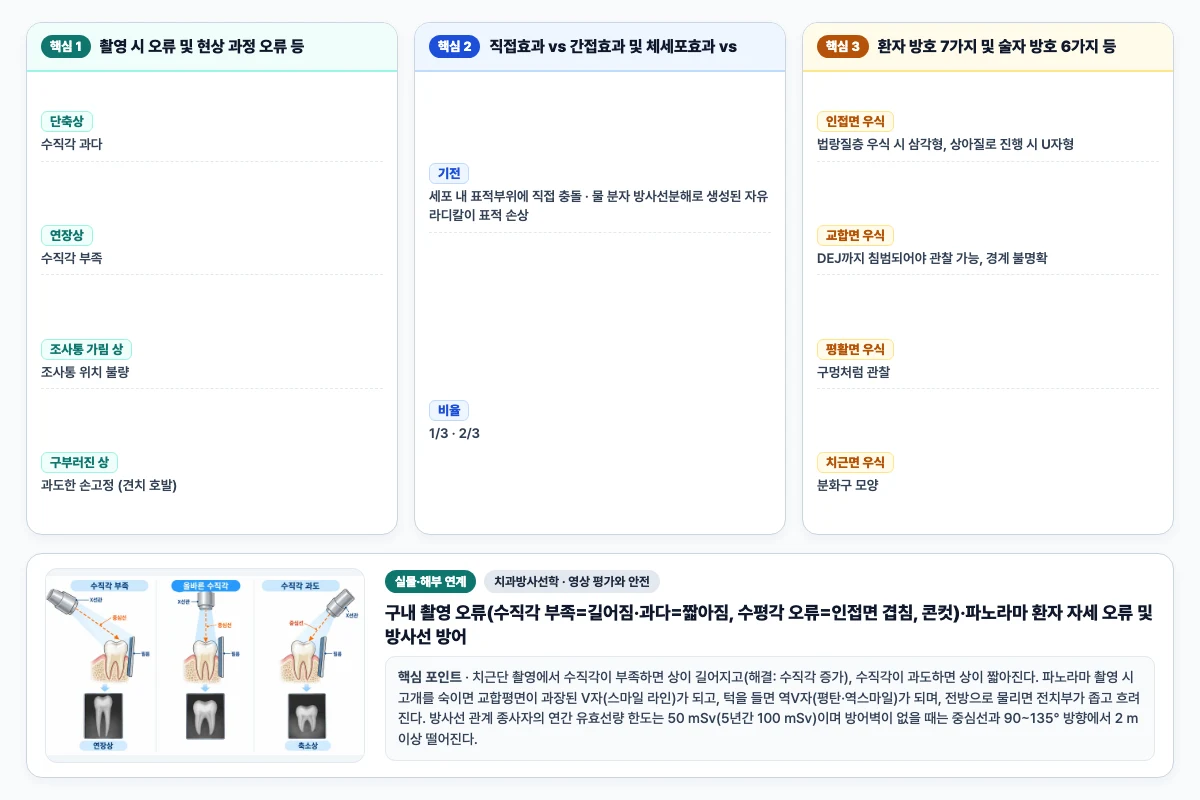Click the 치근면 우식 tag
The width and height of the screenshot is (1200, 800).
tap(855, 462)
